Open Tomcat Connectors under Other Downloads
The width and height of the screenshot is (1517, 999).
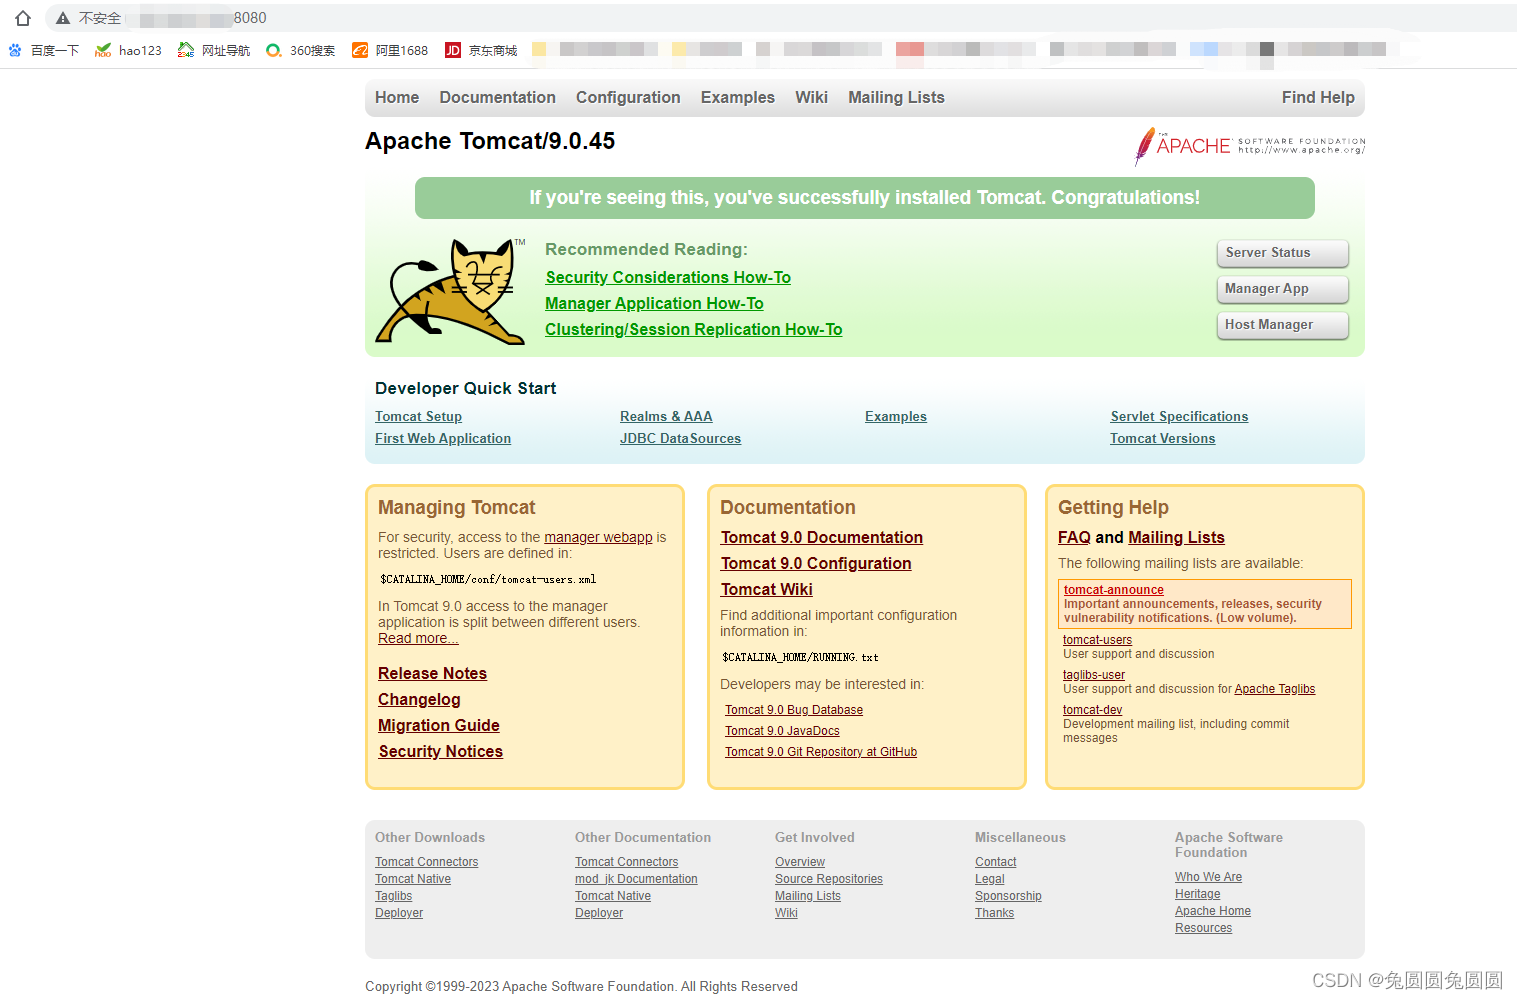tap(426, 862)
